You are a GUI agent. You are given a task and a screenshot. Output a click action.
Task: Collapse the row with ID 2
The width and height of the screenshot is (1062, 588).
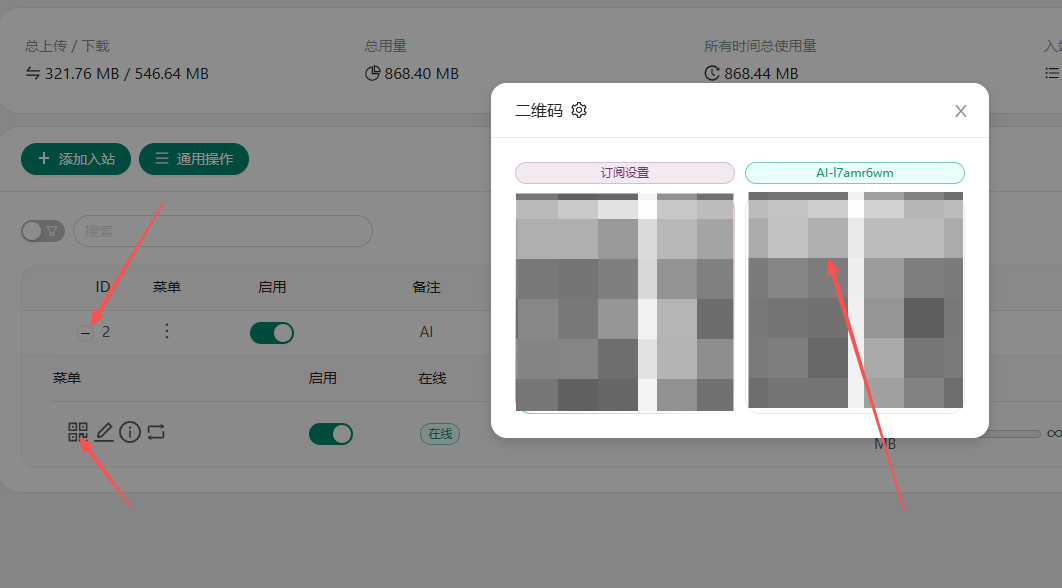85,333
